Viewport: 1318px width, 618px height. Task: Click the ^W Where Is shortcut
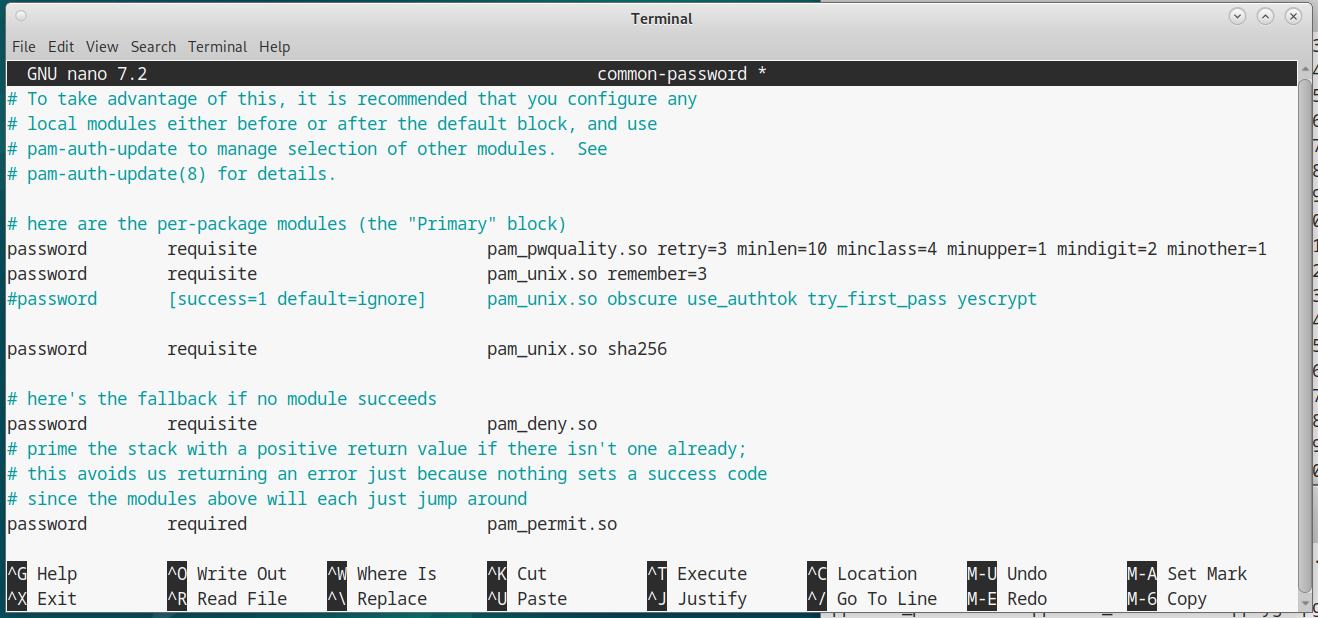click(382, 574)
